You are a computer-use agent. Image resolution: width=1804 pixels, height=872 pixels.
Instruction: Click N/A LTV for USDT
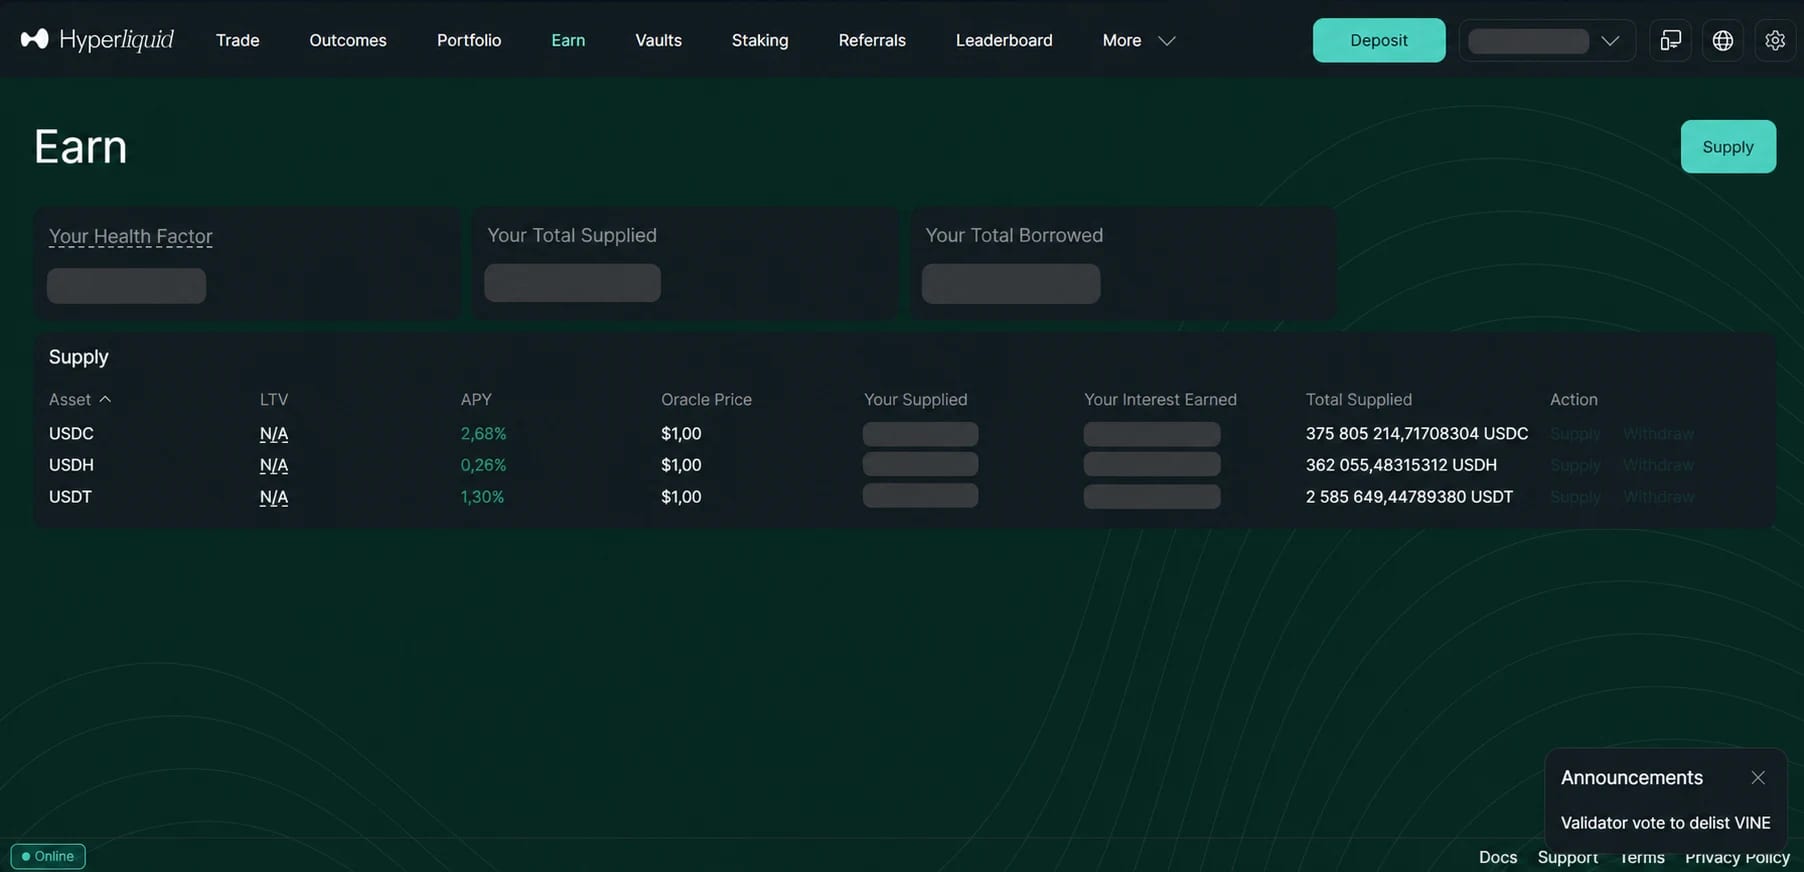pyautogui.click(x=274, y=497)
